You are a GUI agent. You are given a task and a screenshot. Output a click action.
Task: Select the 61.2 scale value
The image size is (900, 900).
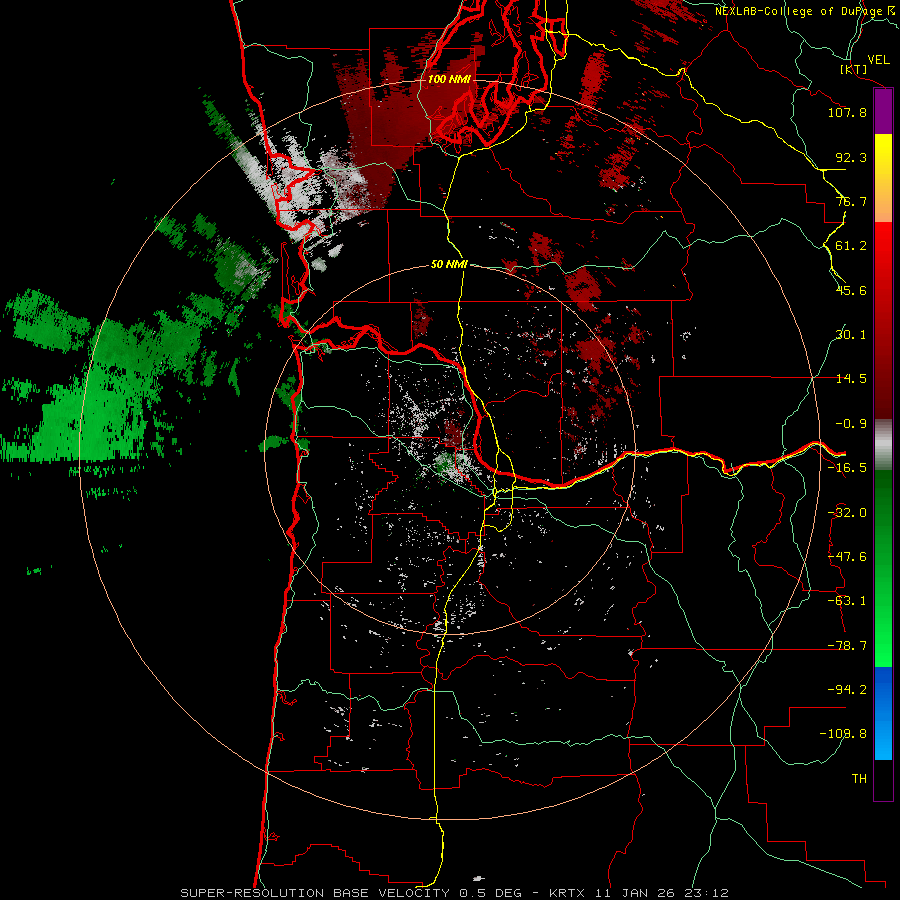[851, 246]
